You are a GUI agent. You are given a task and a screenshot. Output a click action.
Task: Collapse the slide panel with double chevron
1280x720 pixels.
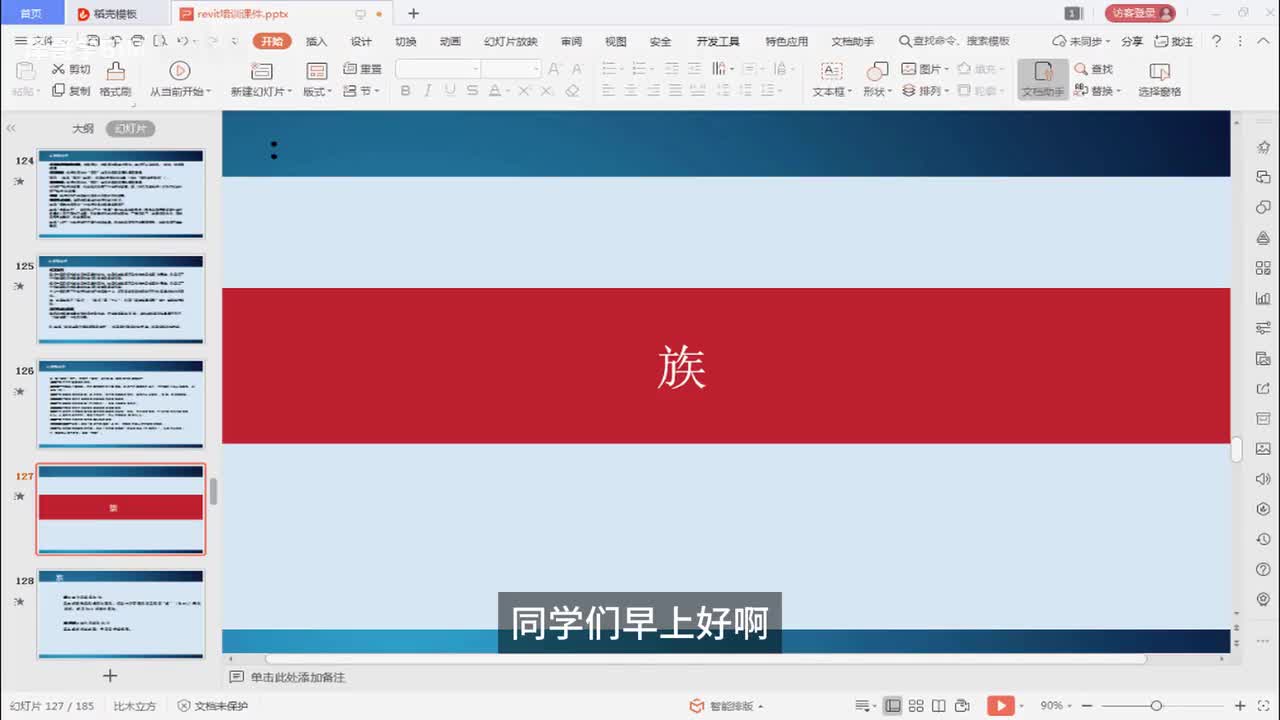point(11,129)
